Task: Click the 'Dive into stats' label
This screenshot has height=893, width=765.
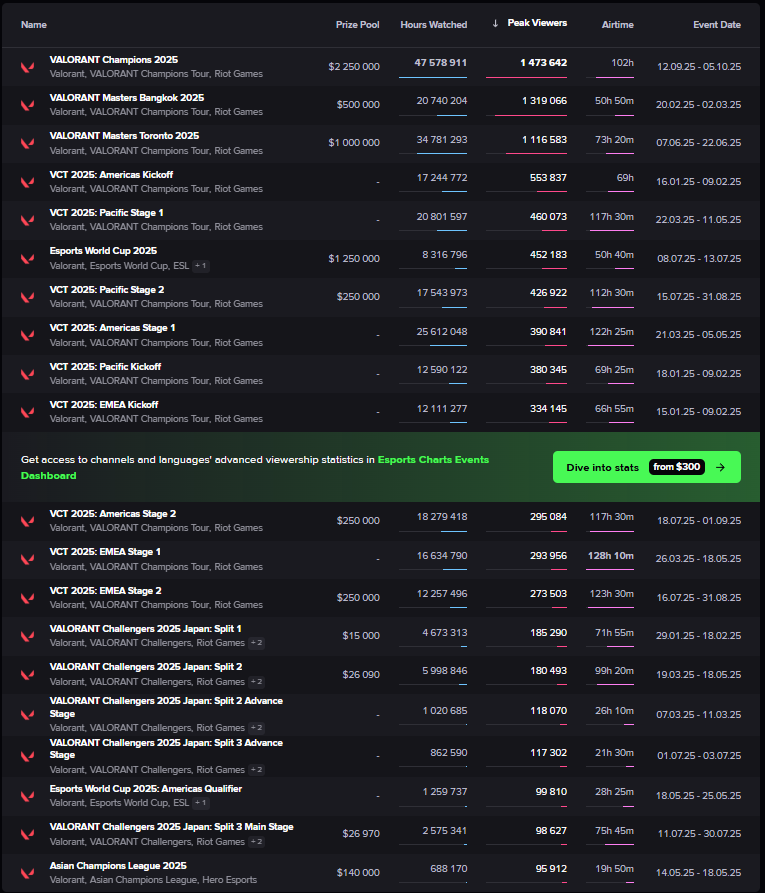Action: (x=603, y=468)
